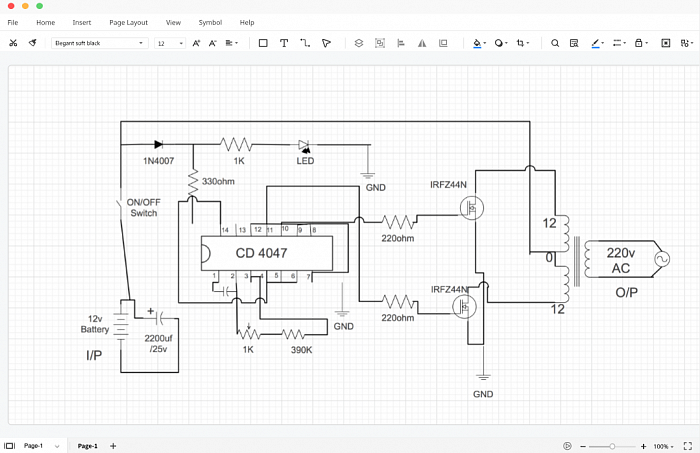The width and height of the screenshot is (700, 453).
Task: Switch to the Page-1 tab
Action: (x=88, y=445)
